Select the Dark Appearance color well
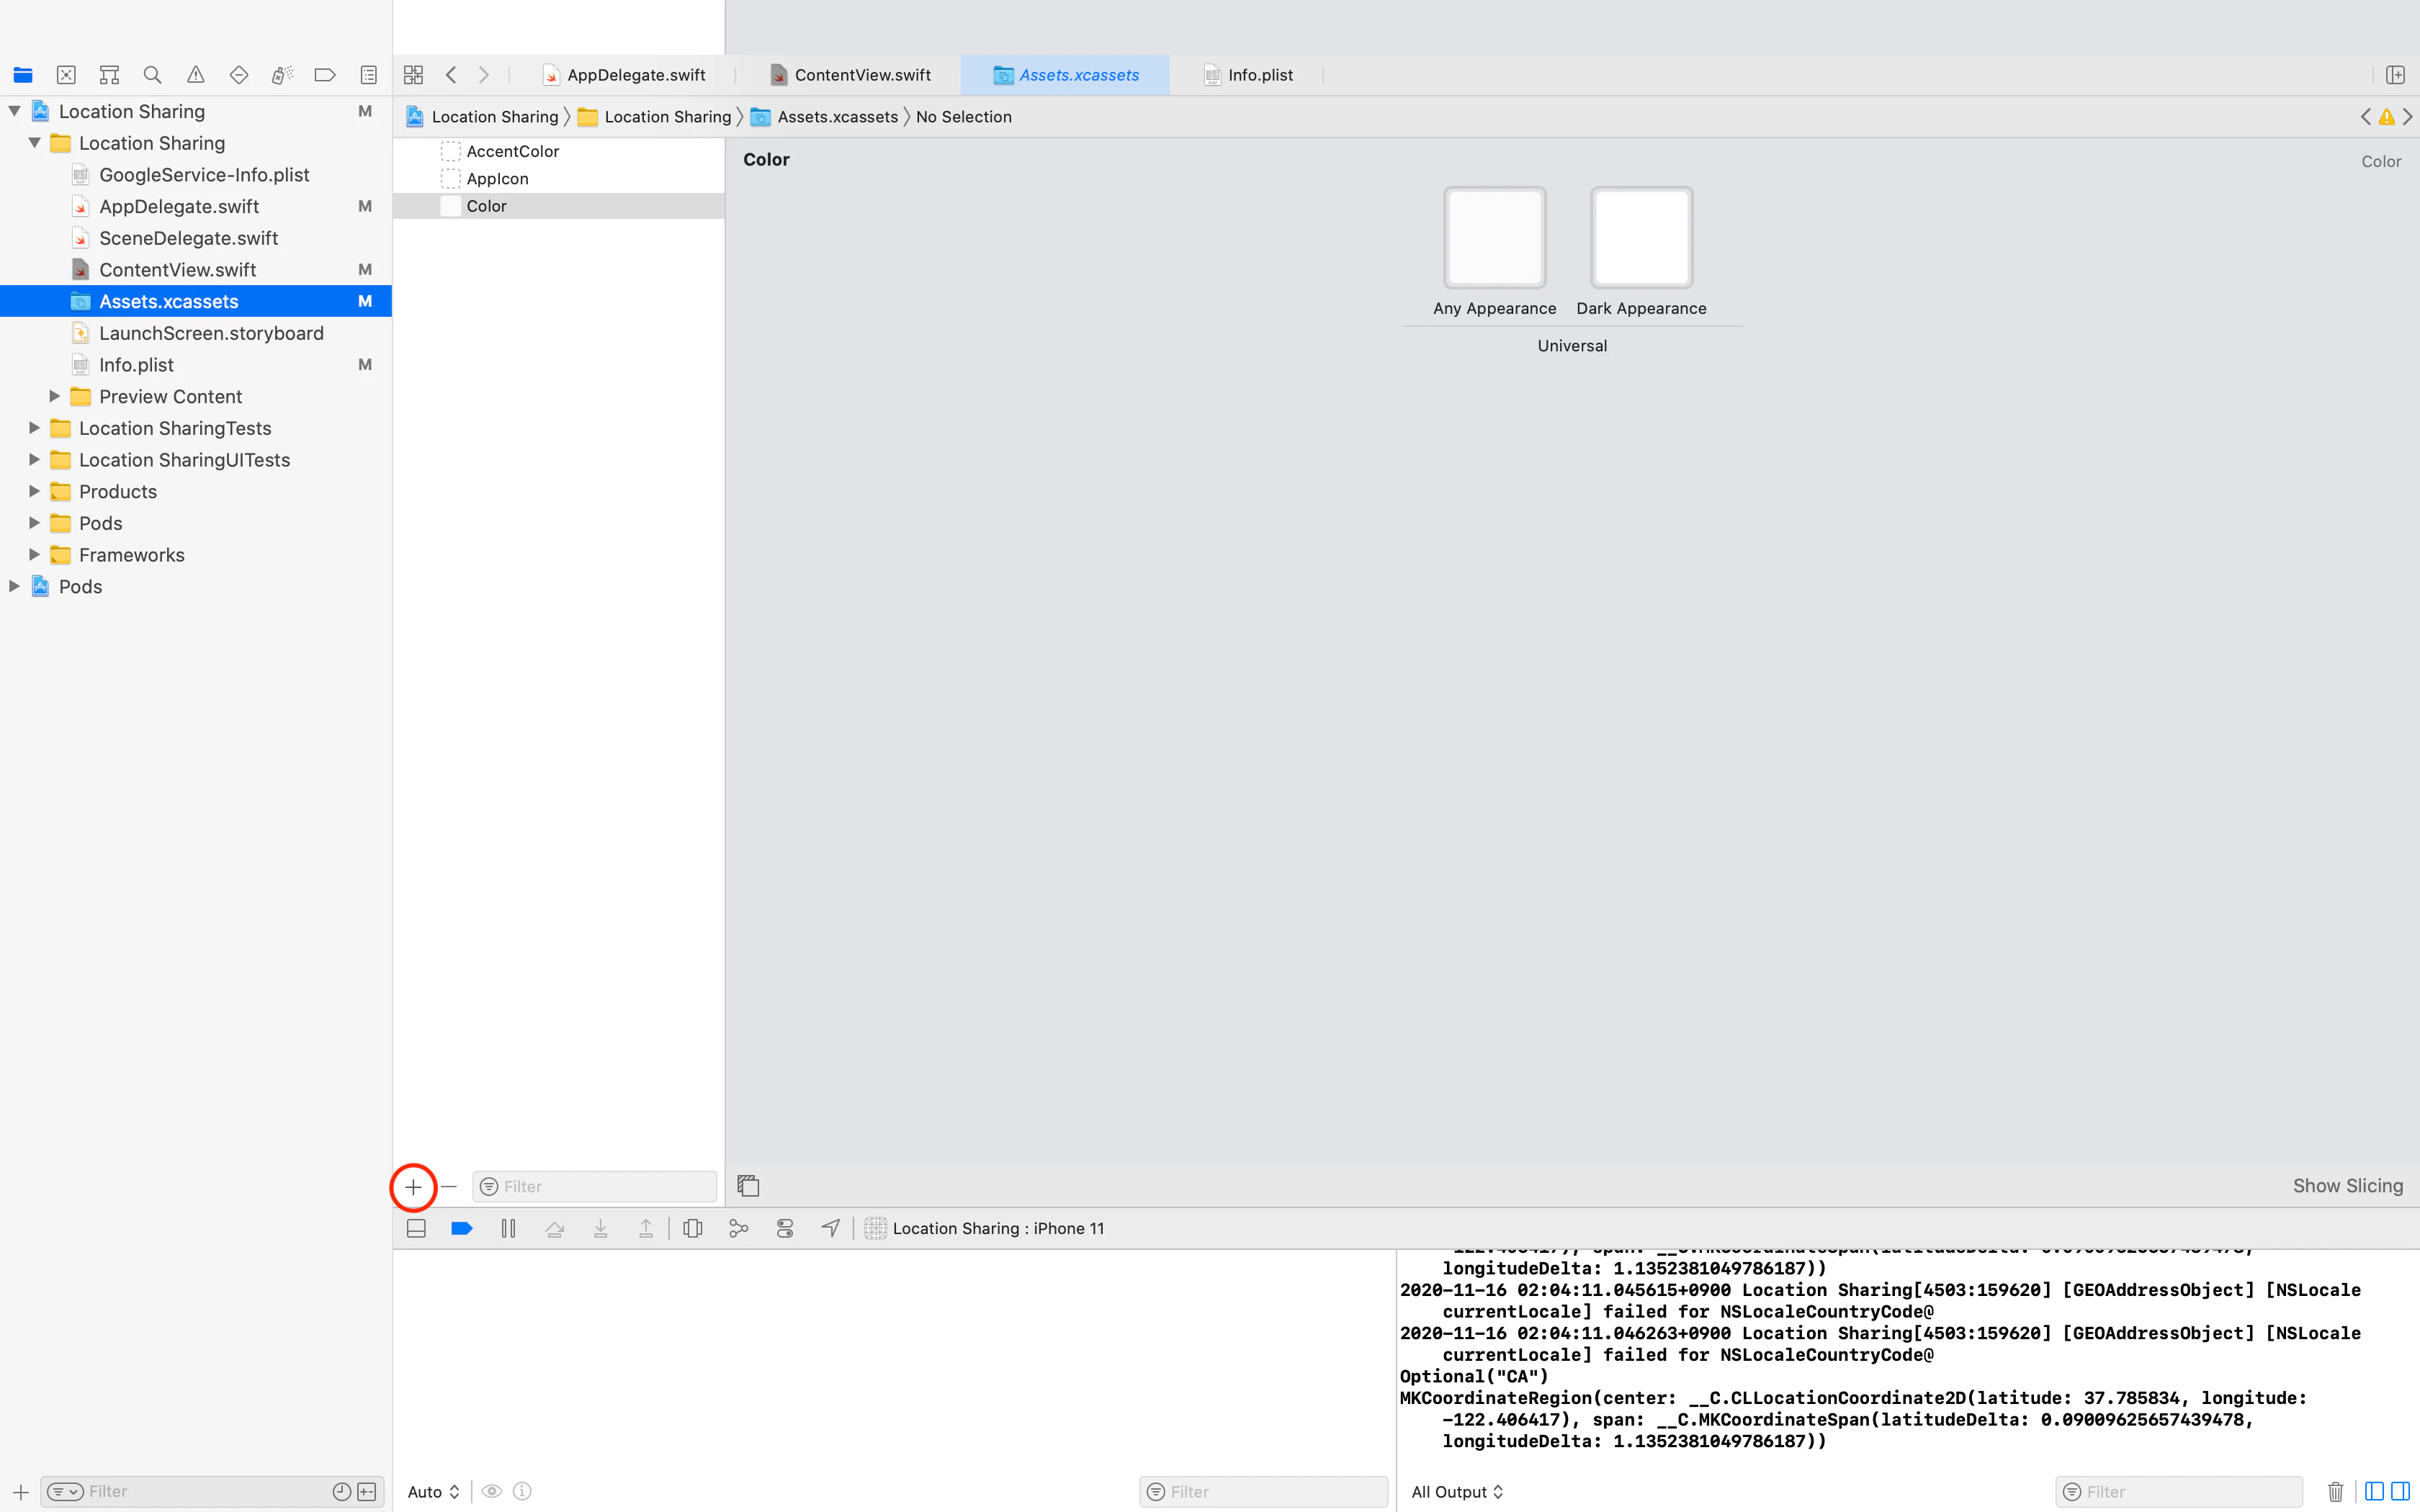 1641,238
